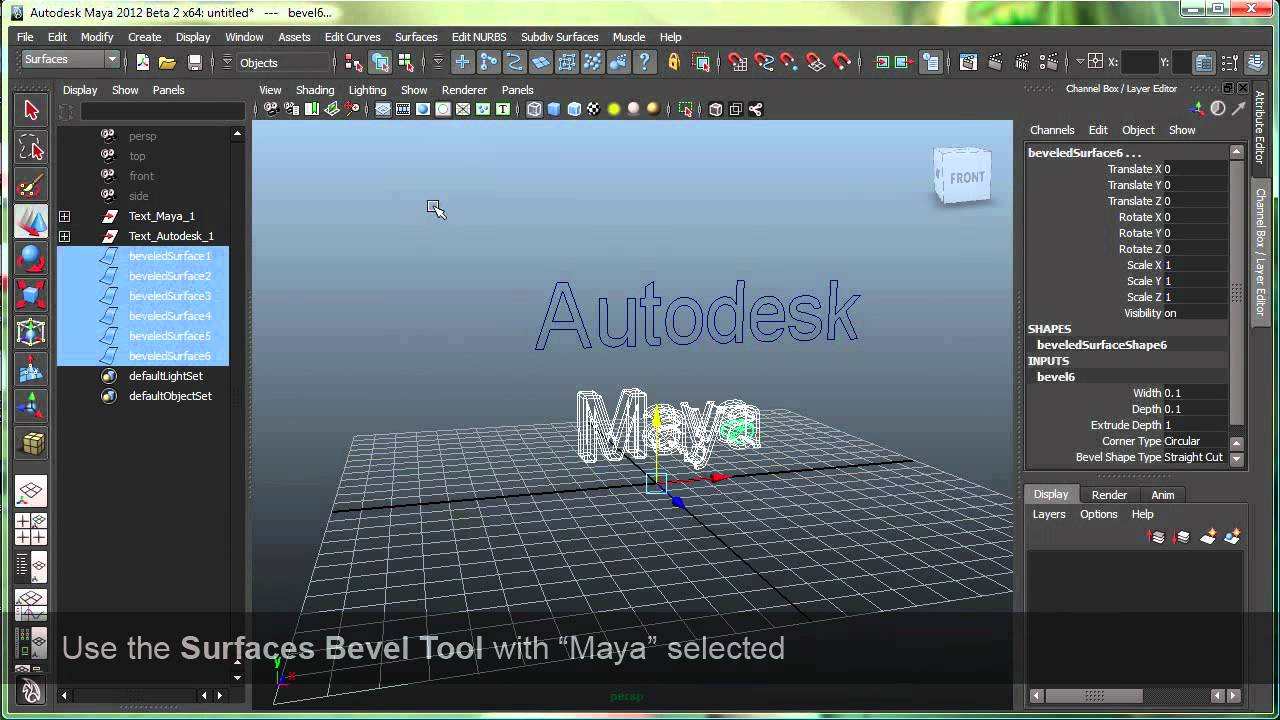Enable snap to view planes magnet
Image resolution: width=1280 pixels, height=720 pixels.
coord(816,62)
